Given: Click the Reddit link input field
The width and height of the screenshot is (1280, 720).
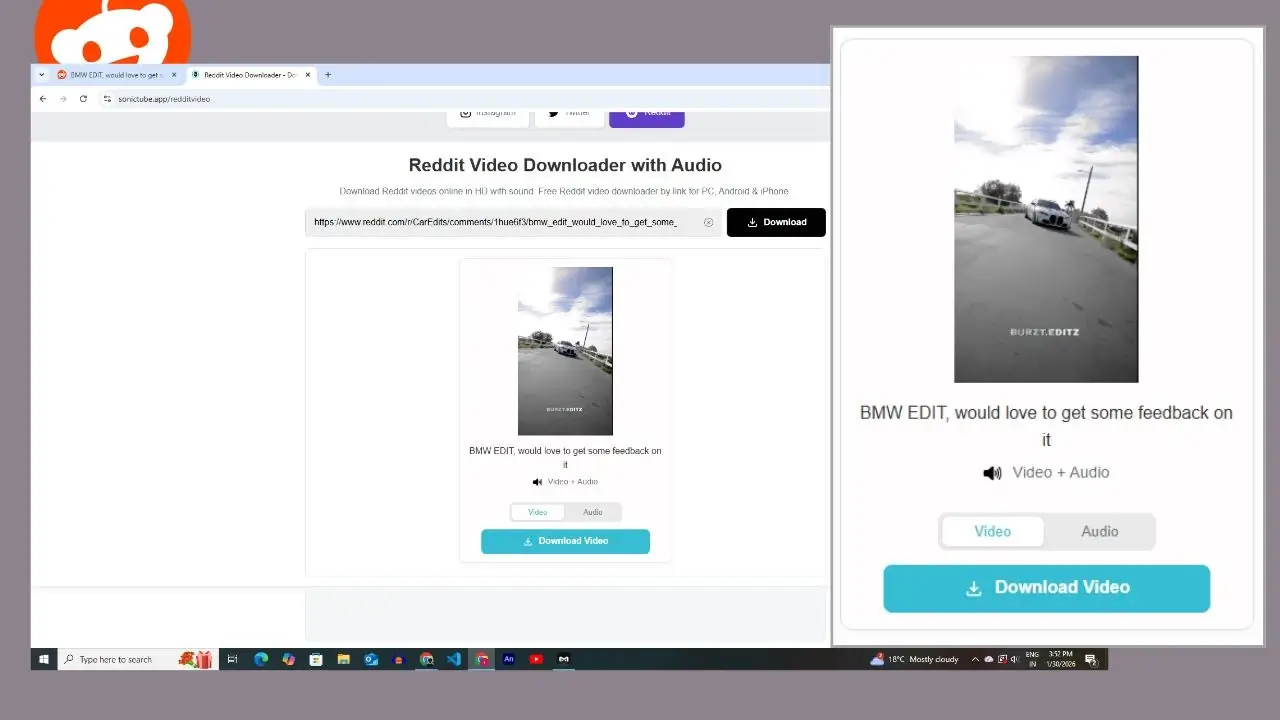Looking at the screenshot, I should click(x=513, y=222).
